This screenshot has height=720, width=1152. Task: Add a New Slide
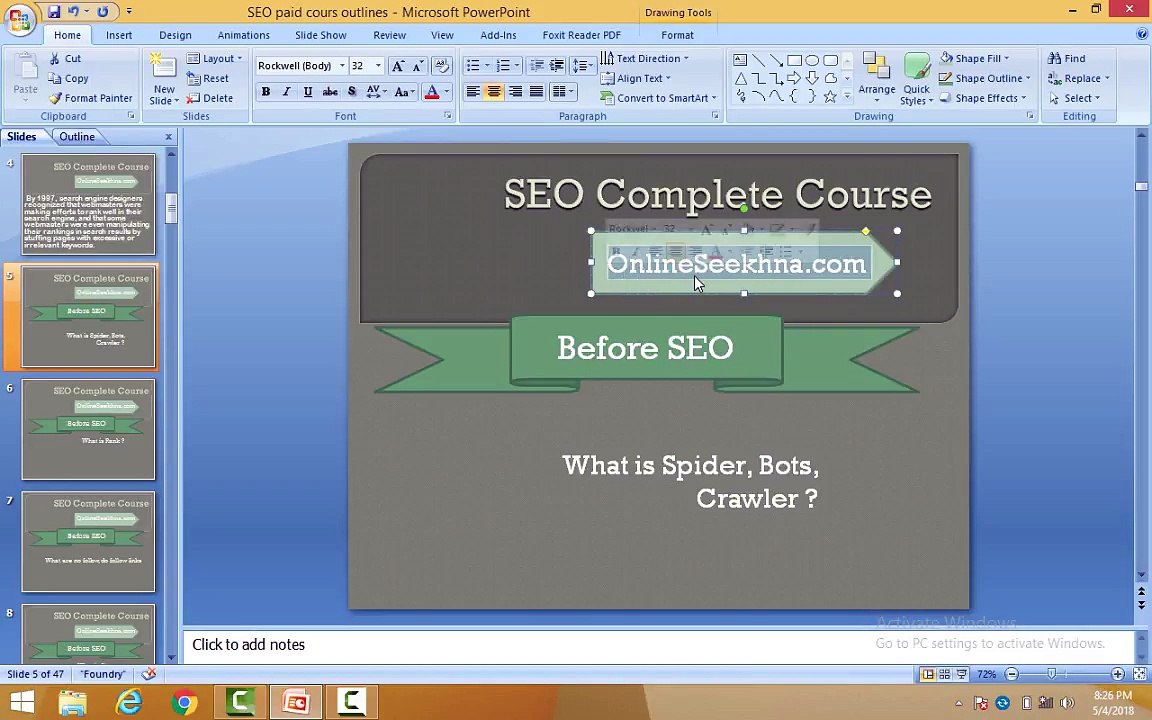click(x=164, y=79)
